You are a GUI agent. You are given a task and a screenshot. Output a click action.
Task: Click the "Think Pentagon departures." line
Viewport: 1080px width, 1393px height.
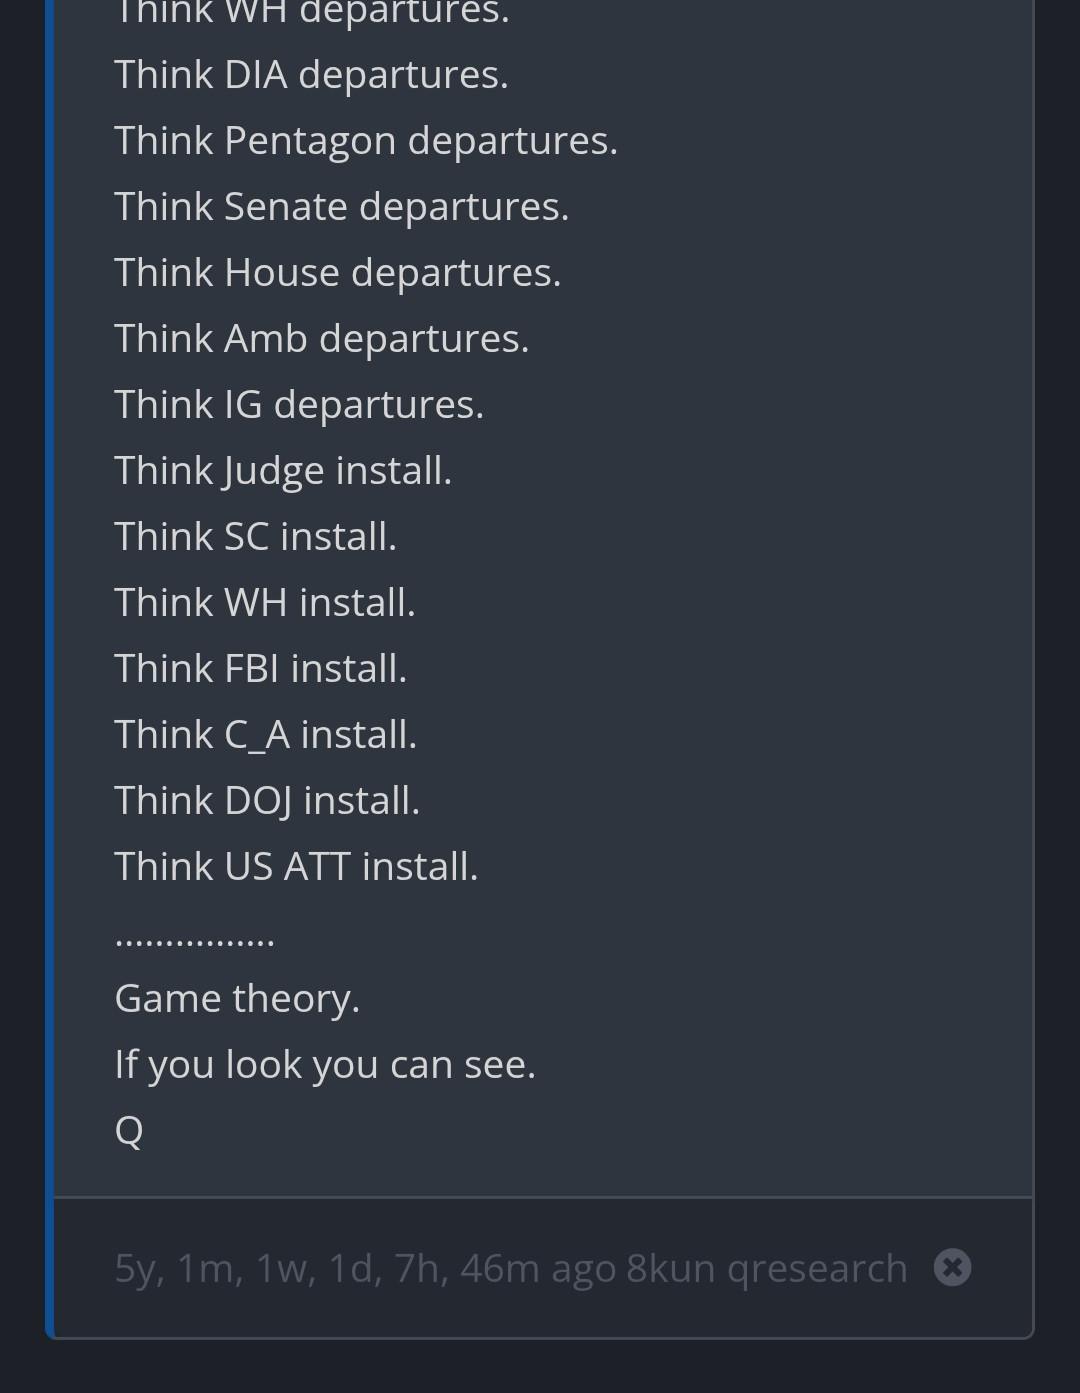[x=366, y=141]
